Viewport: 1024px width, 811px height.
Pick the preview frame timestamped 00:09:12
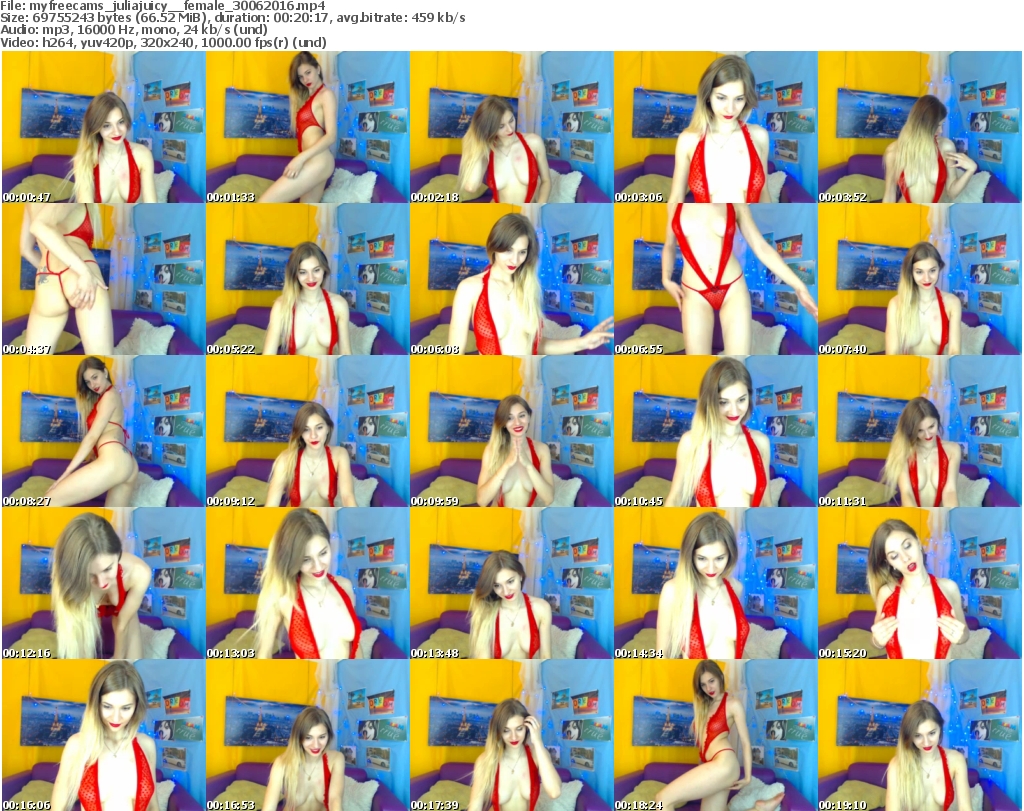coord(308,432)
